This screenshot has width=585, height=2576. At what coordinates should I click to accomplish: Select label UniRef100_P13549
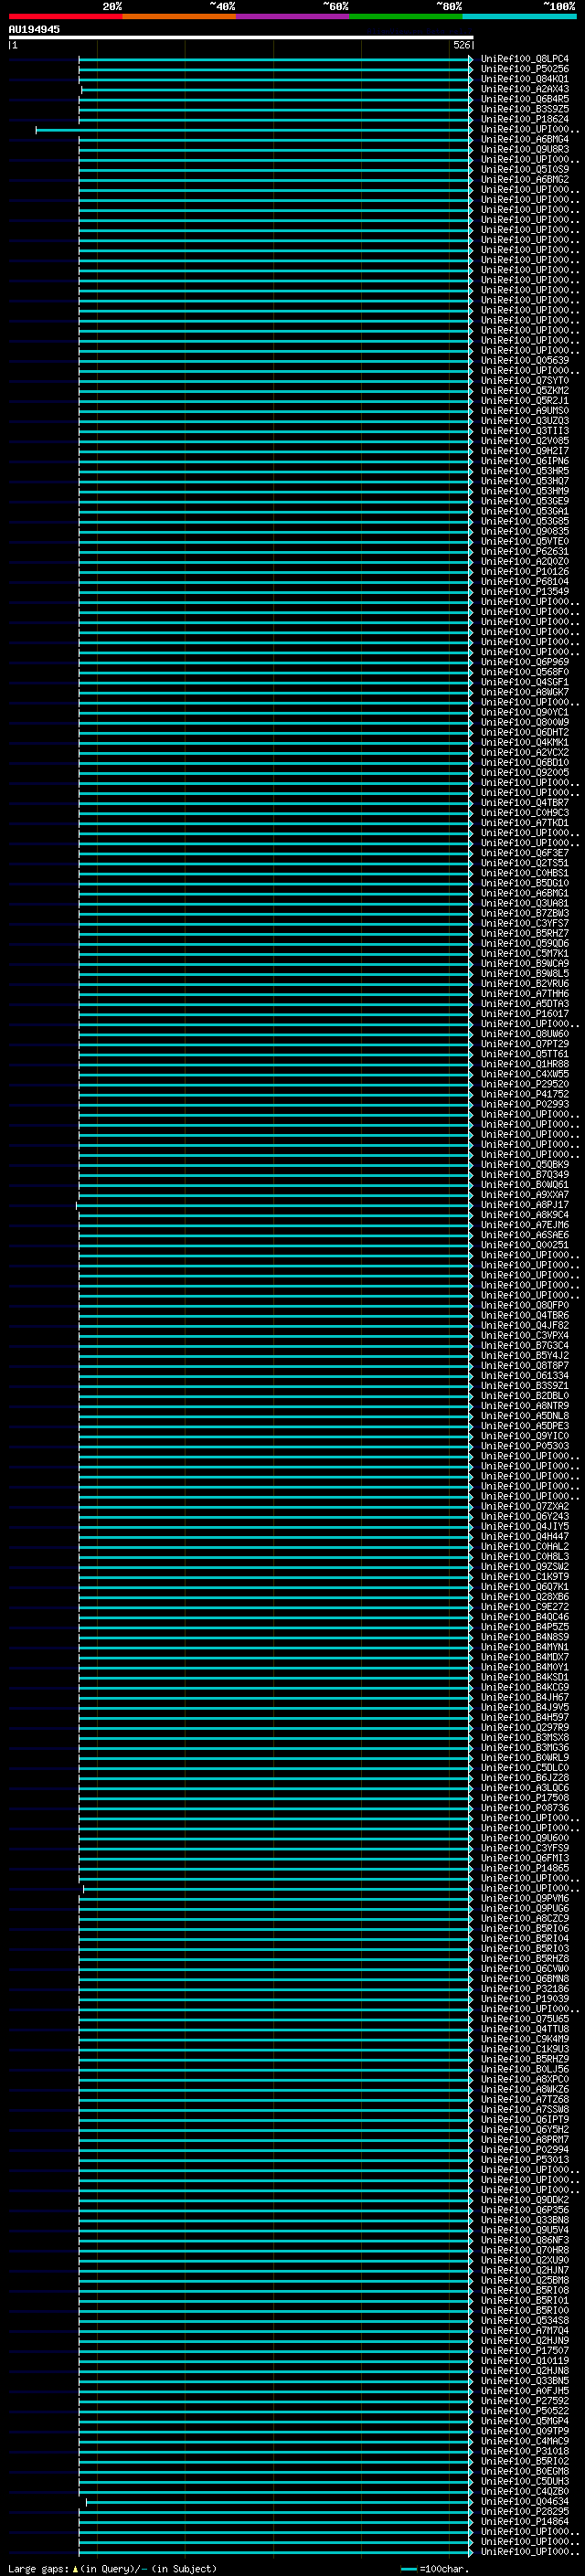(525, 591)
